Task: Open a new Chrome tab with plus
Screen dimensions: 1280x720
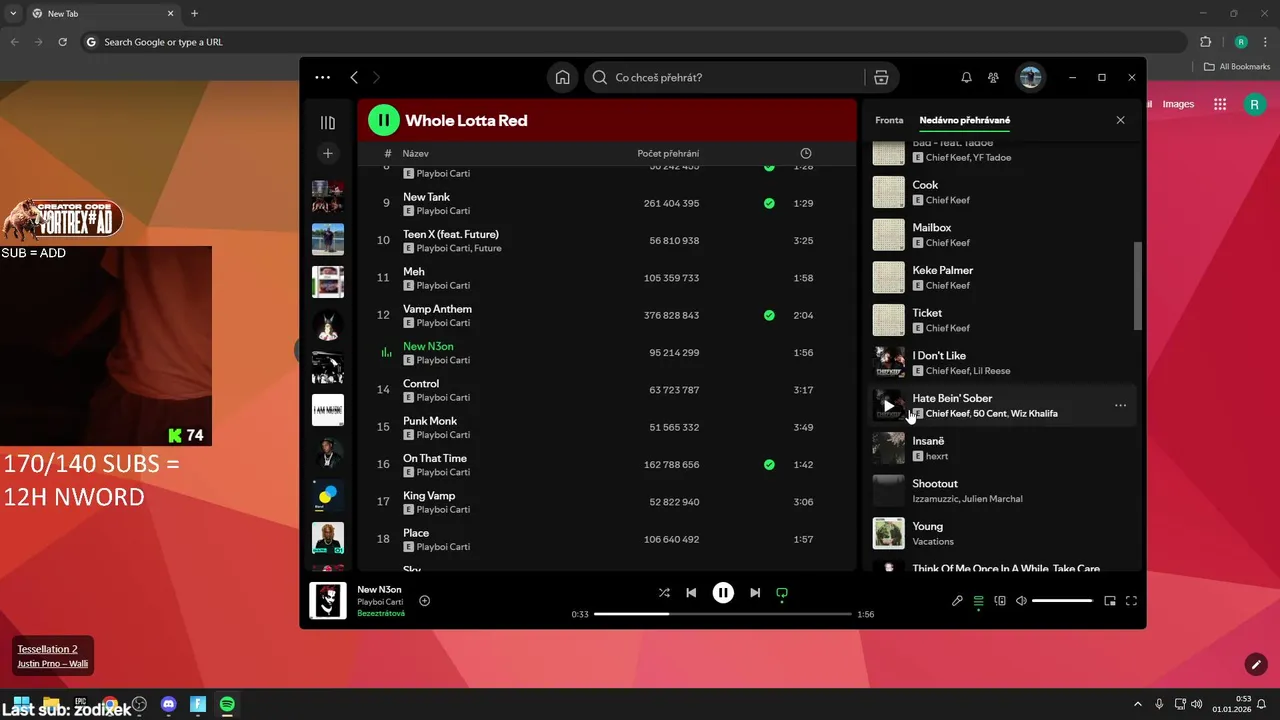Action: (x=194, y=13)
